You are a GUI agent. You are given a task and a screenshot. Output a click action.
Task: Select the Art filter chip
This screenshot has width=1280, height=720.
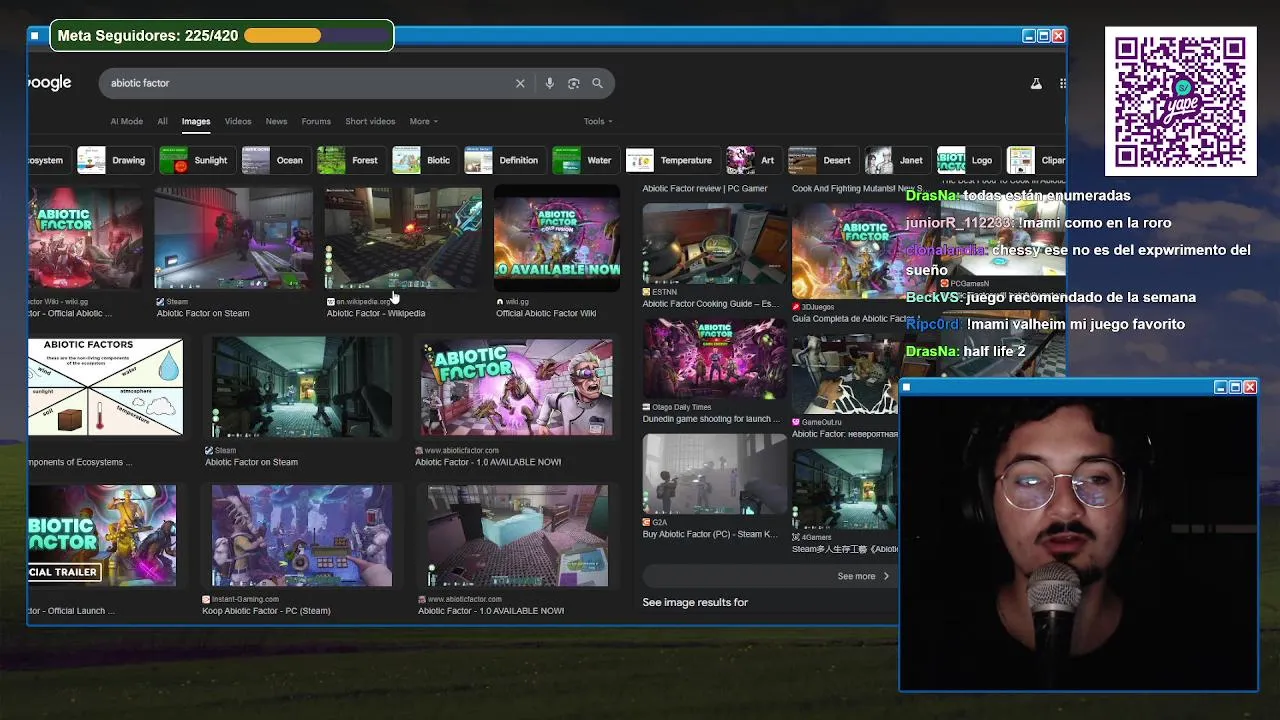(x=753, y=160)
